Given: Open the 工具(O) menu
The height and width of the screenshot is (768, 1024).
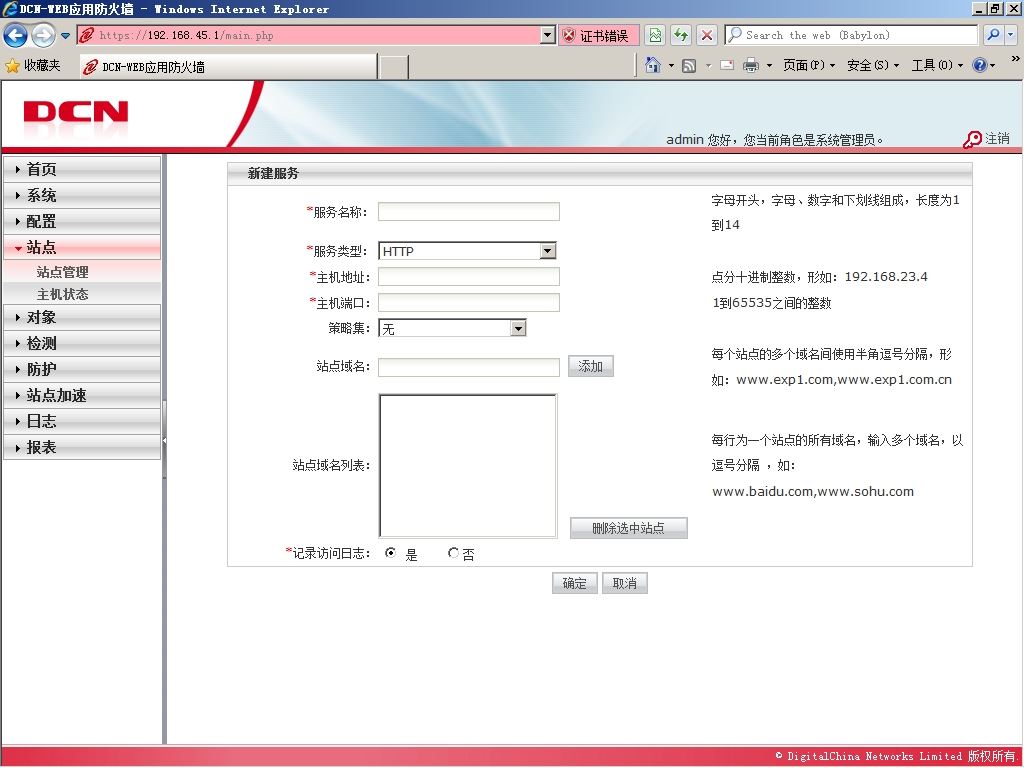Looking at the screenshot, I should click(x=937, y=65).
